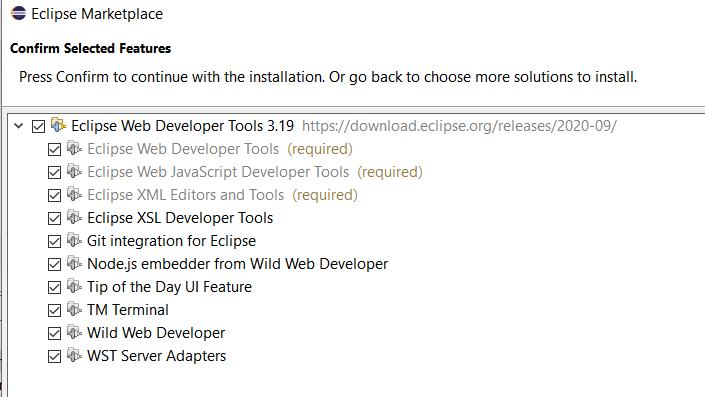Screen dimensions: 705x397
Task: Uncheck Git integration for Eclipse
Action: pyautogui.click(x=54, y=241)
